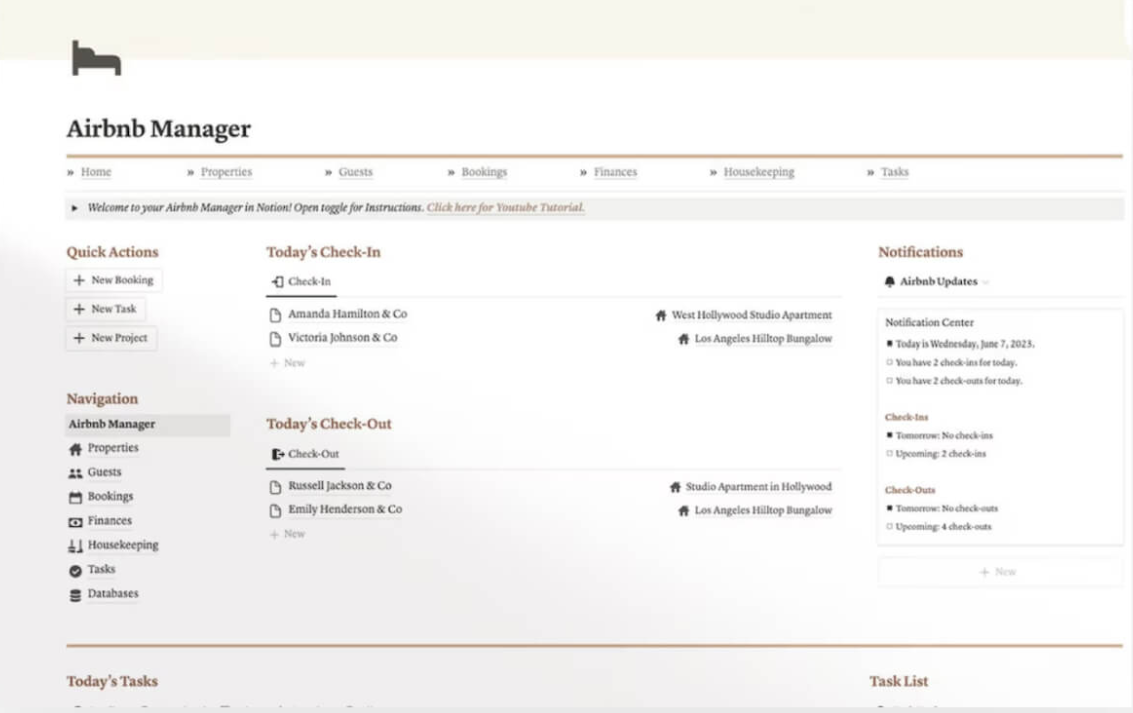Click the Today's Tasks heading

click(112, 681)
